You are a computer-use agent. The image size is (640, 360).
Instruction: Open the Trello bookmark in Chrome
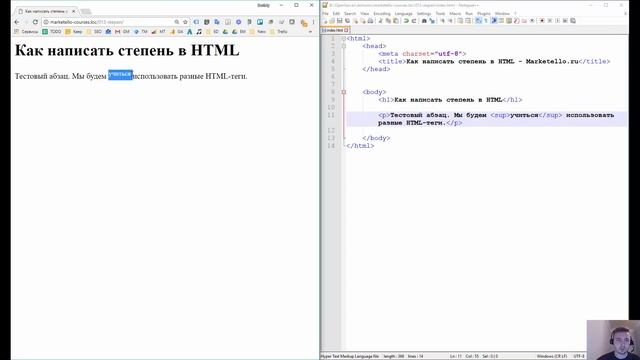[x=279, y=31]
